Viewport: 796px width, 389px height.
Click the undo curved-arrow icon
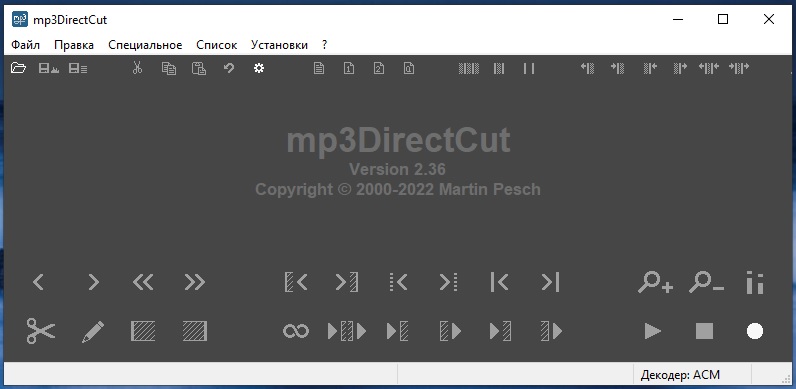[x=229, y=68]
